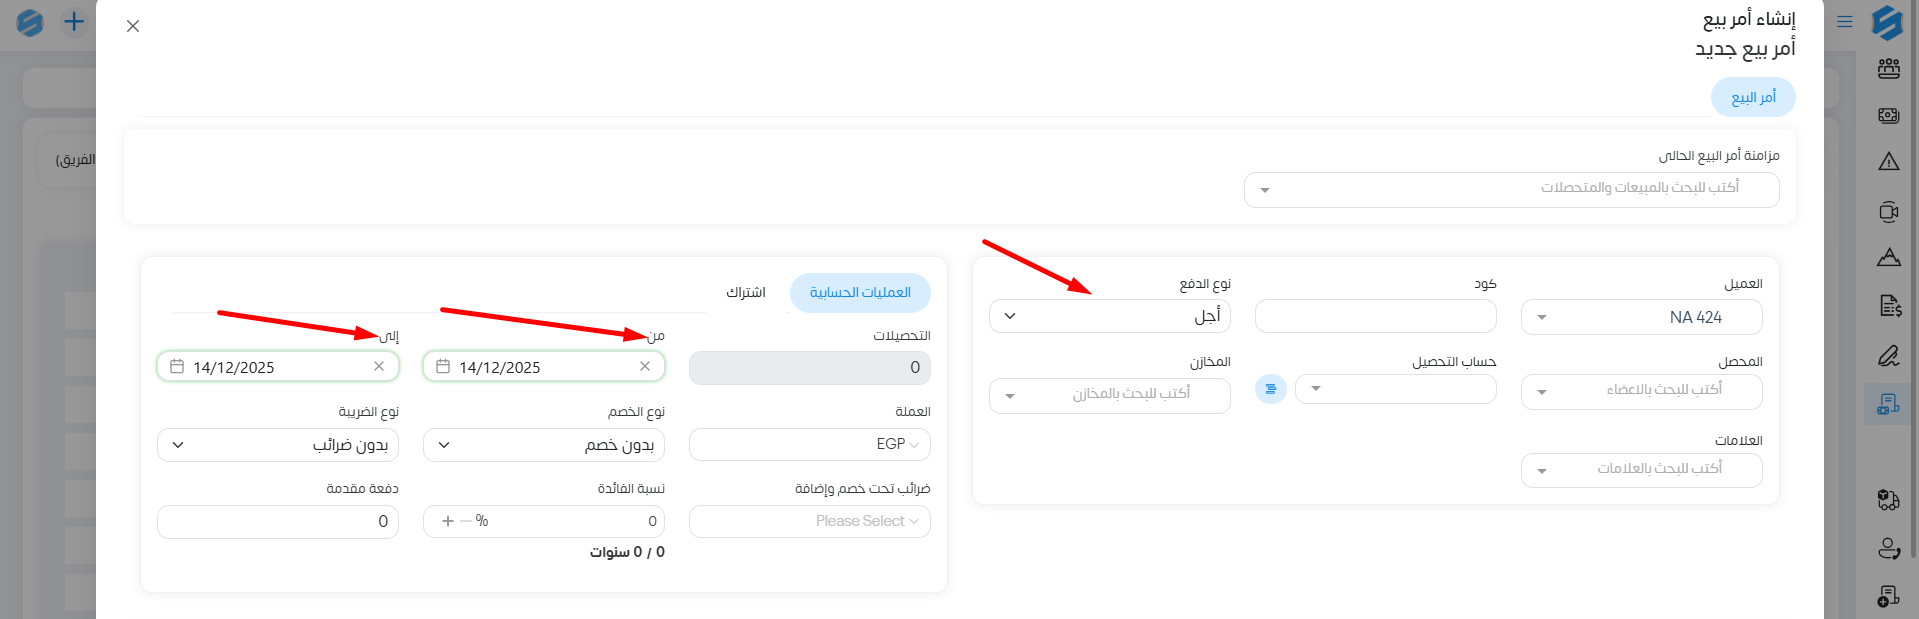Click the كود input field
Viewport: 1919px width, 619px height.
click(1375, 317)
